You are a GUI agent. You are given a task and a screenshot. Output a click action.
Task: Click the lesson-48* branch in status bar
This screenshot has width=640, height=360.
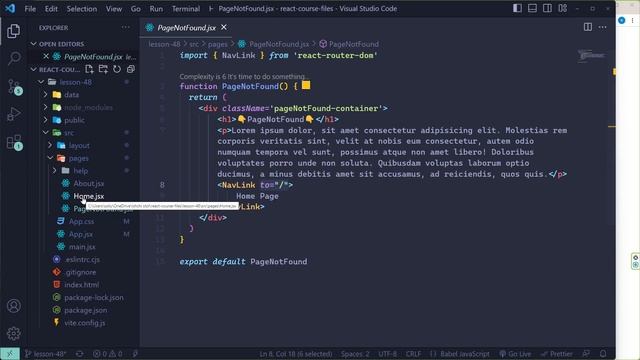(x=46, y=354)
